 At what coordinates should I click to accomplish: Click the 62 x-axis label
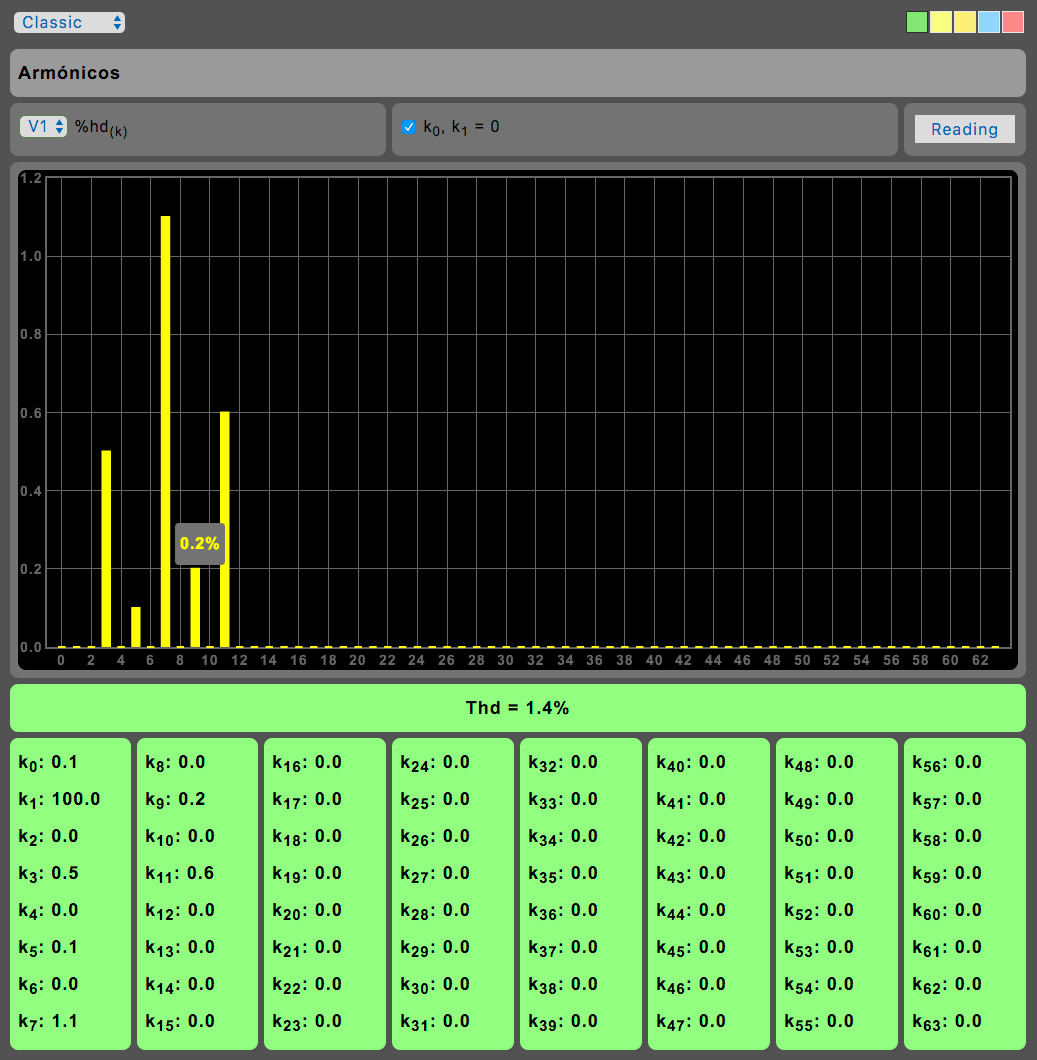pos(980,660)
